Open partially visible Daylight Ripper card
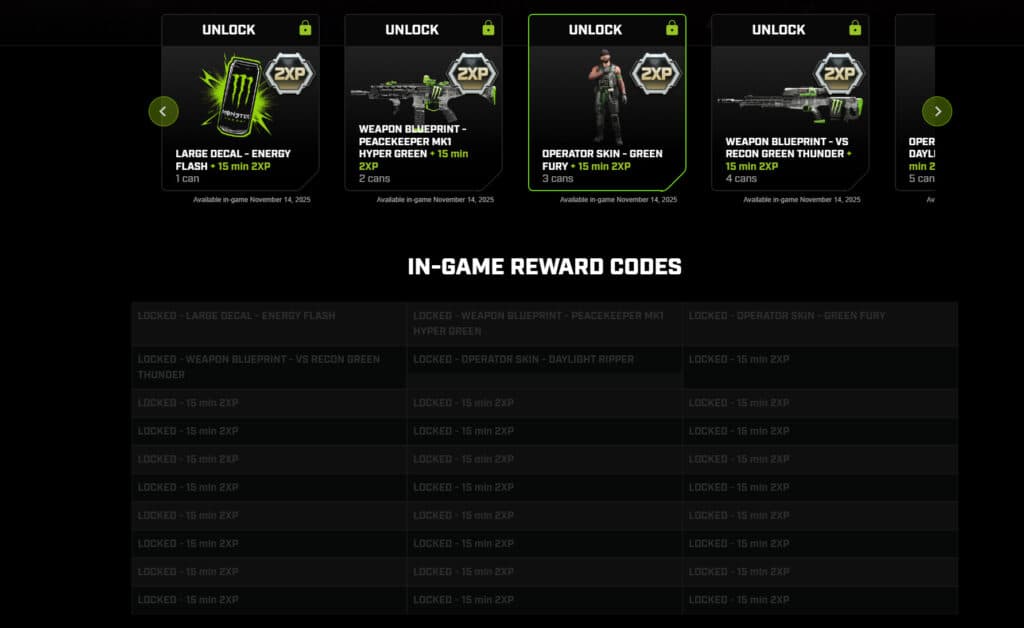Viewport: 1024px width, 628px height. 915,102
